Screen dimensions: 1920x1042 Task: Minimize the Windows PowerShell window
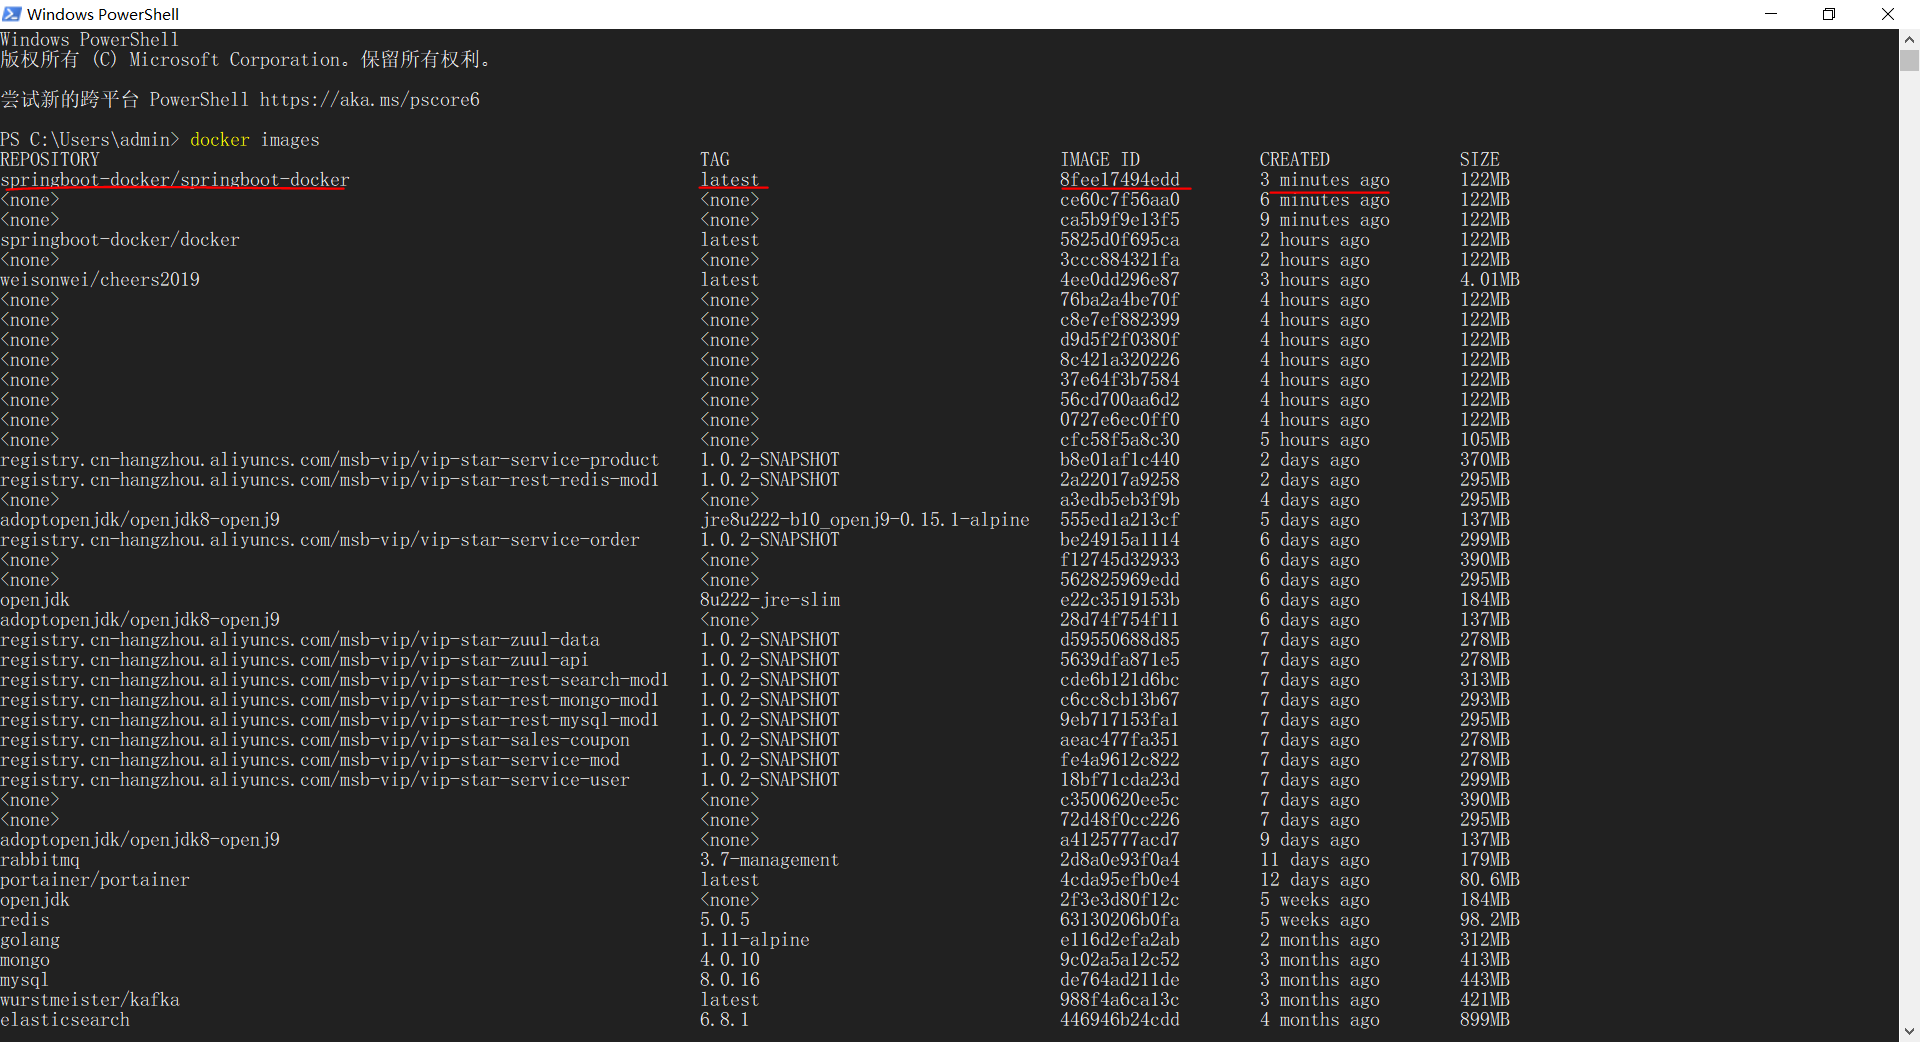(x=1771, y=14)
